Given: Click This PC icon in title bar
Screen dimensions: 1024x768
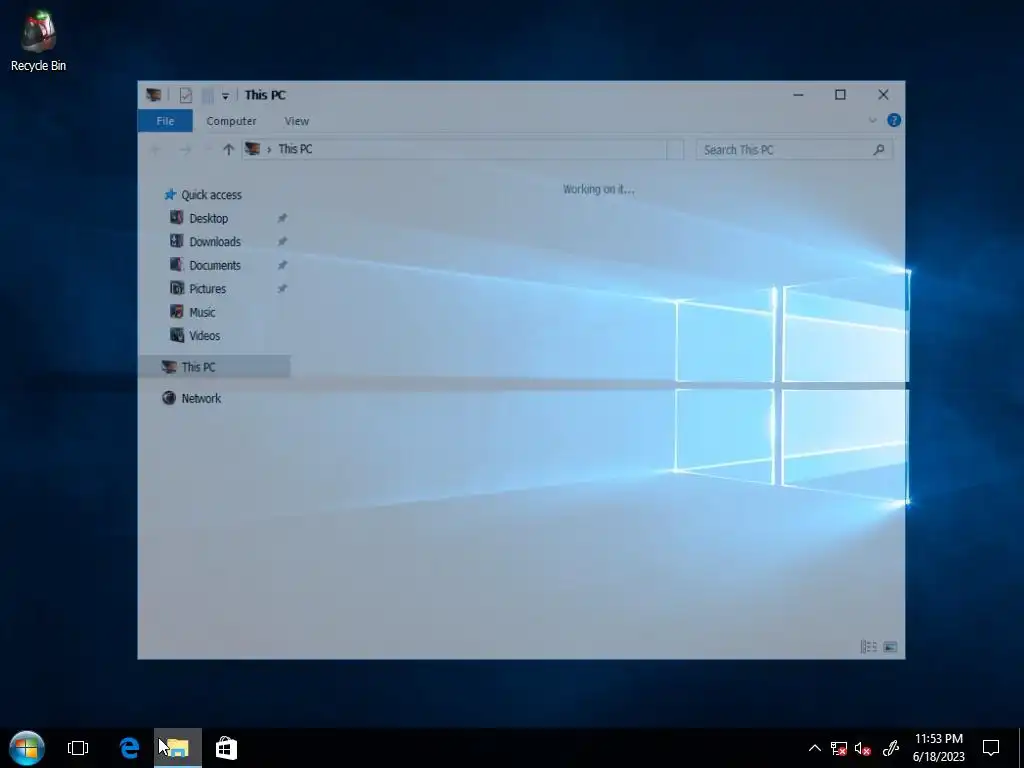Looking at the screenshot, I should click(154, 95).
